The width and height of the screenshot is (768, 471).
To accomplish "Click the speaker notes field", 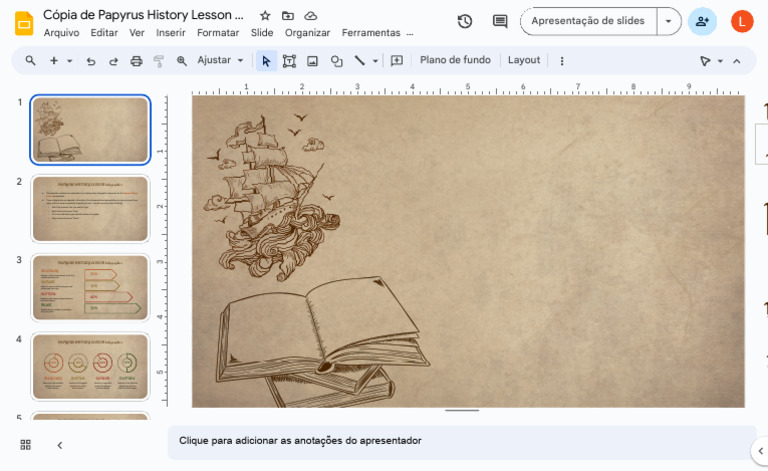I will pos(462,441).
